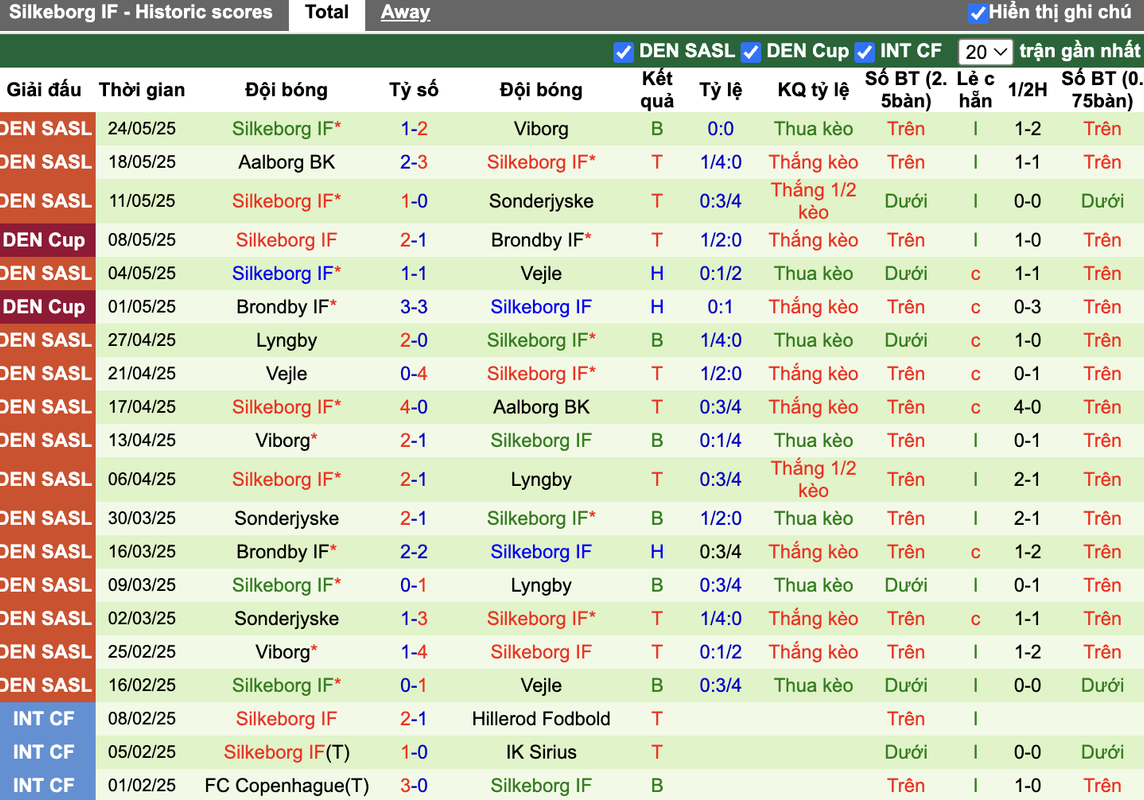Open the 20 recent matches dropdown
This screenshot has width=1144, height=800.
click(x=985, y=52)
